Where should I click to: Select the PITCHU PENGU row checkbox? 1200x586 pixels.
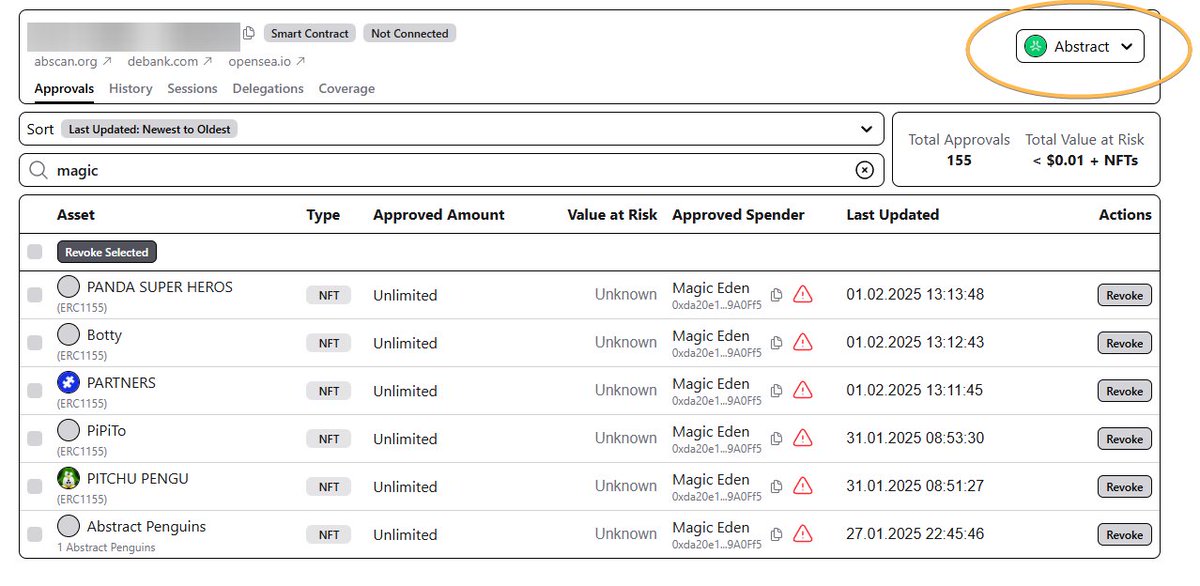[x=35, y=486]
